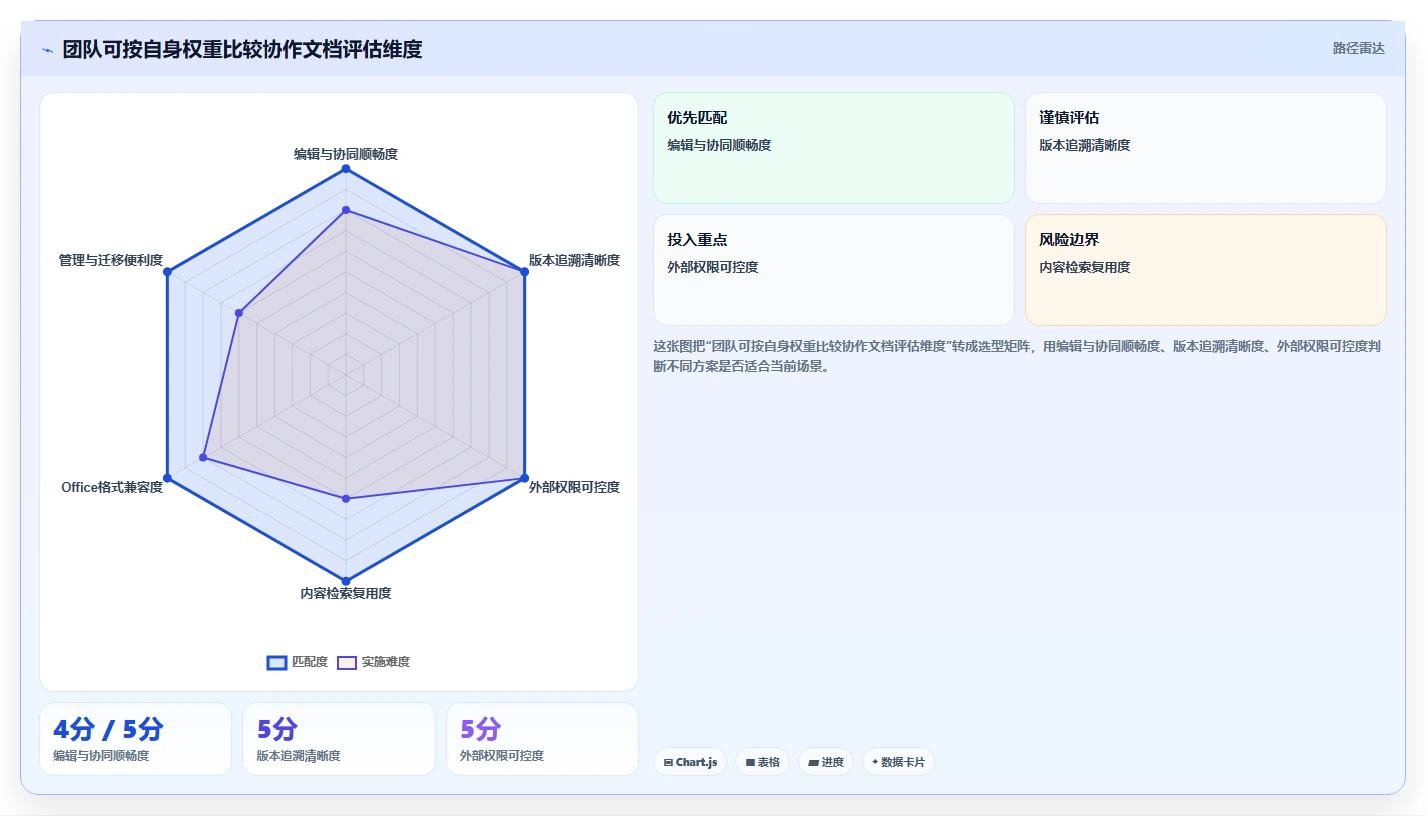Select the 进度 tag
The height and width of the screenshot is (816, 1426).
point(826,762)
